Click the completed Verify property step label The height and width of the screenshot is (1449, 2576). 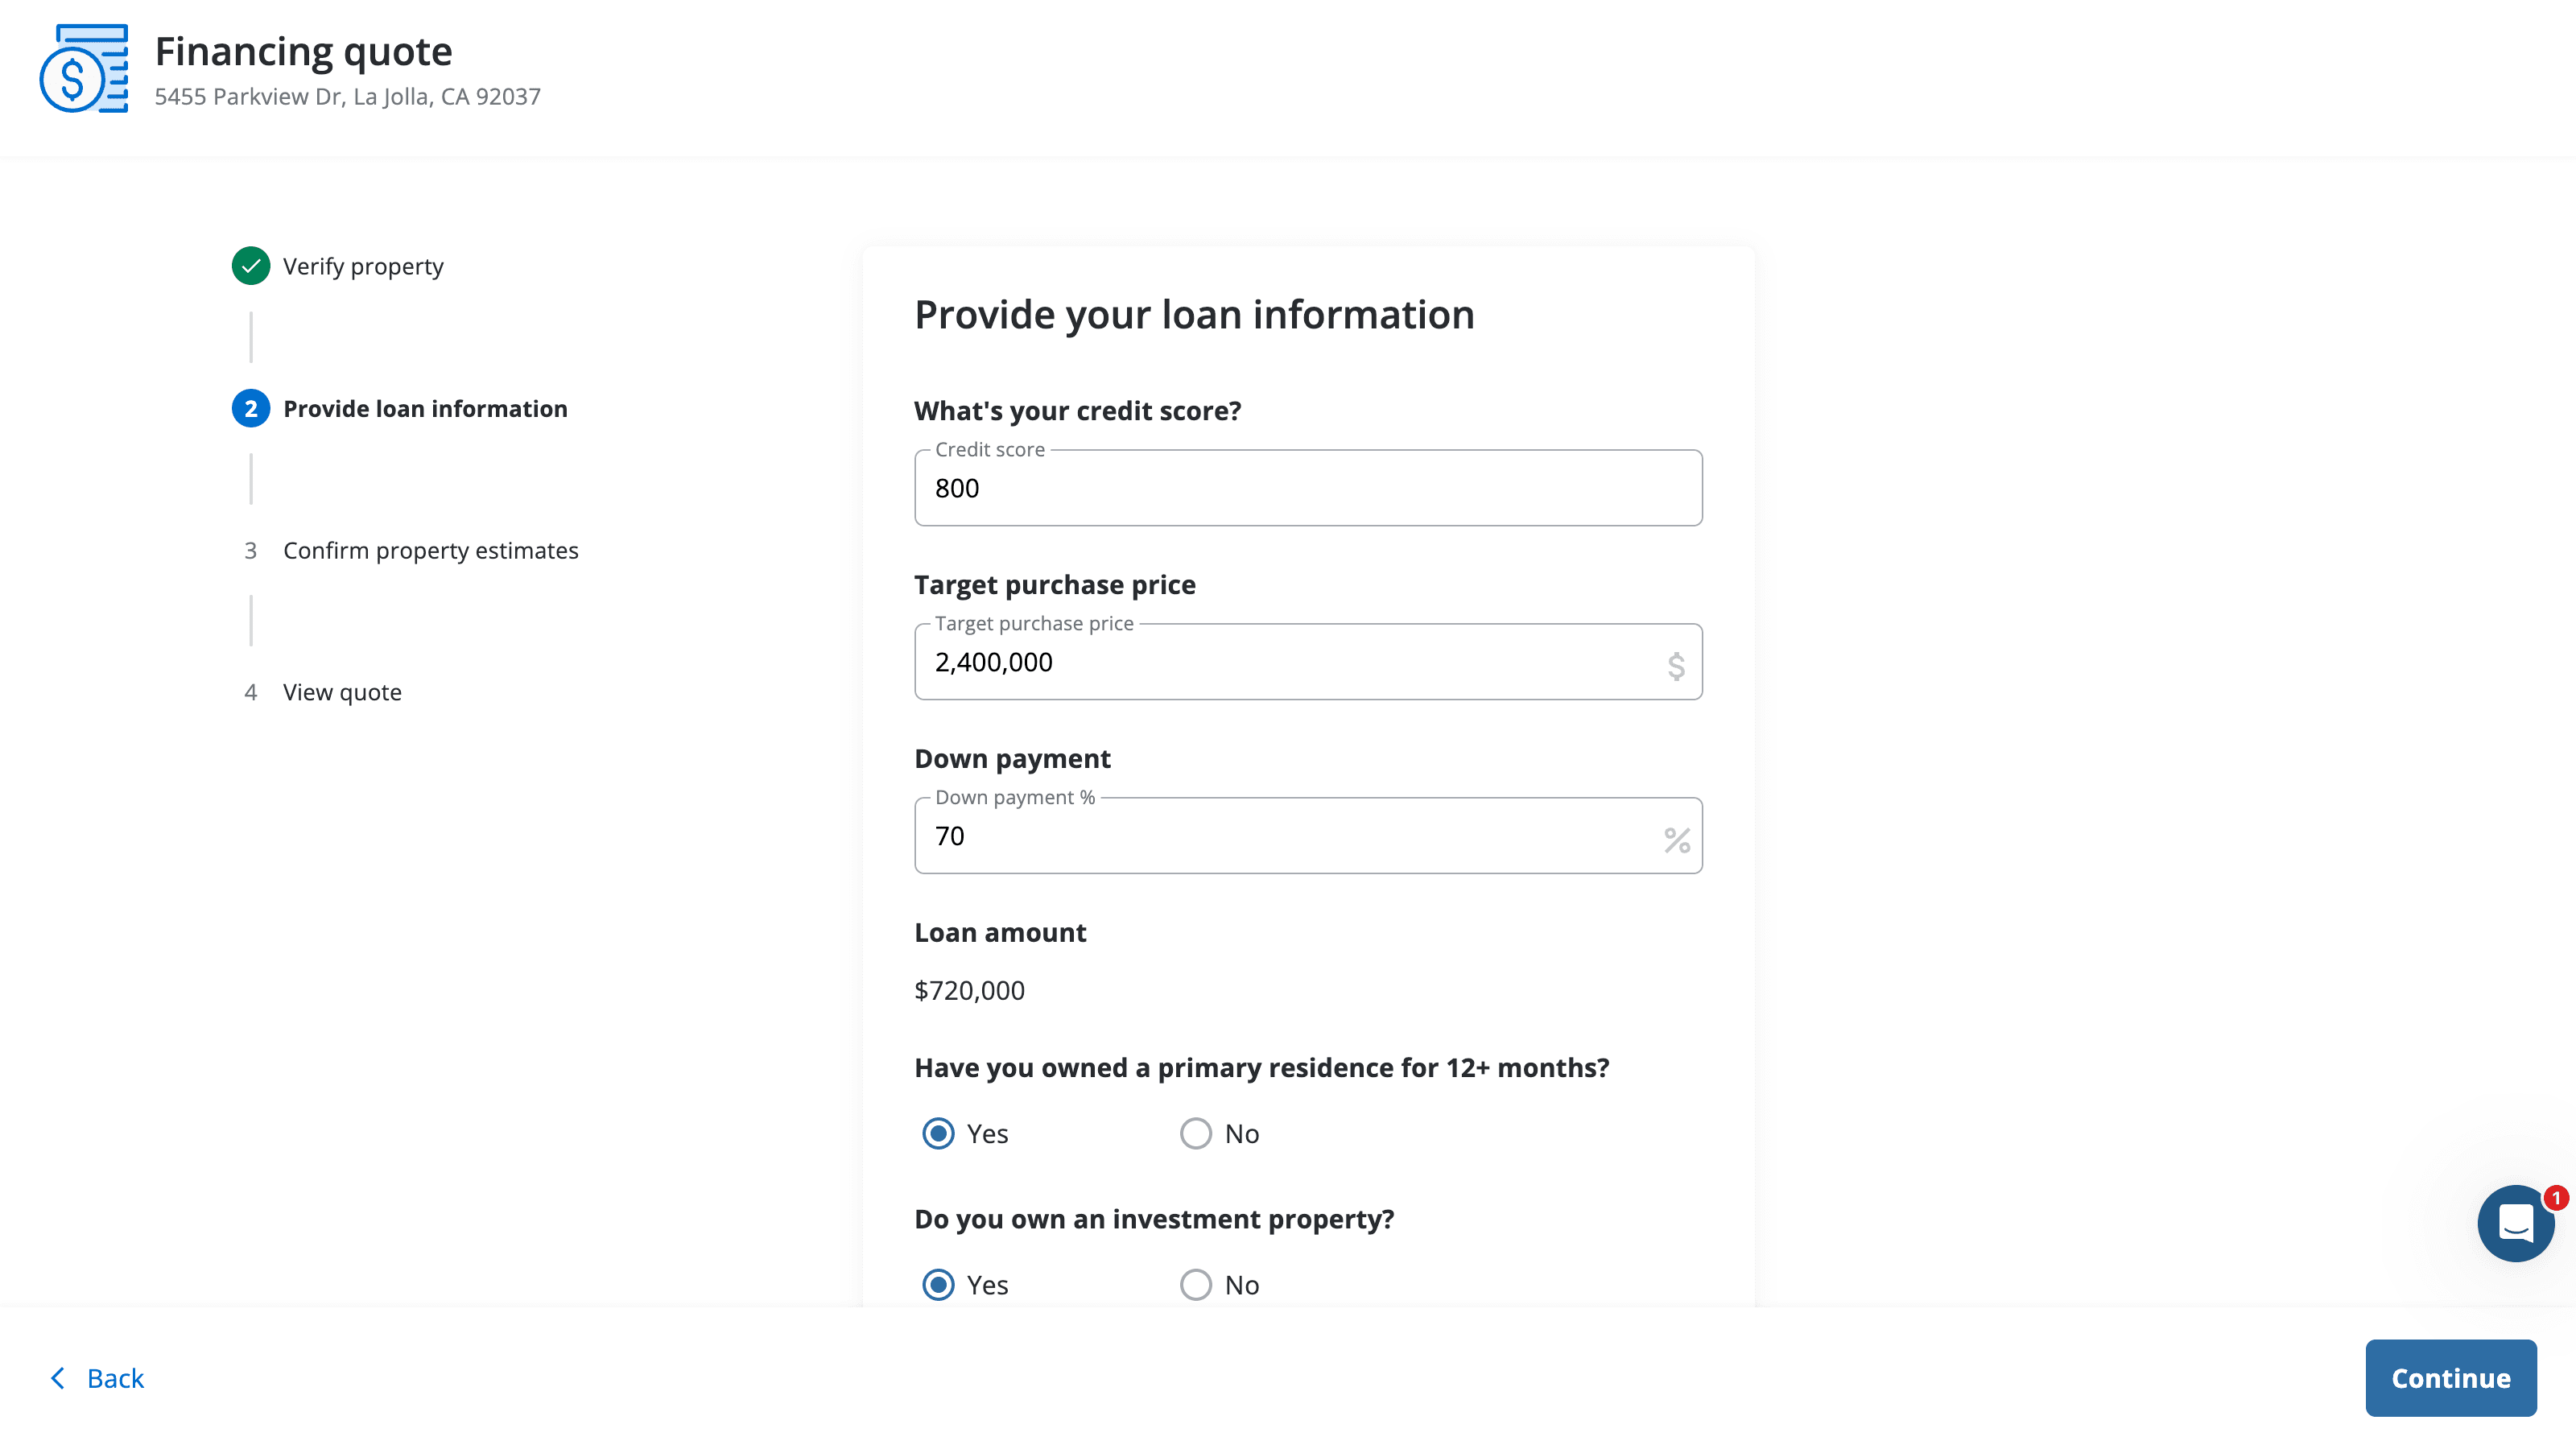[x=363, y=266]
